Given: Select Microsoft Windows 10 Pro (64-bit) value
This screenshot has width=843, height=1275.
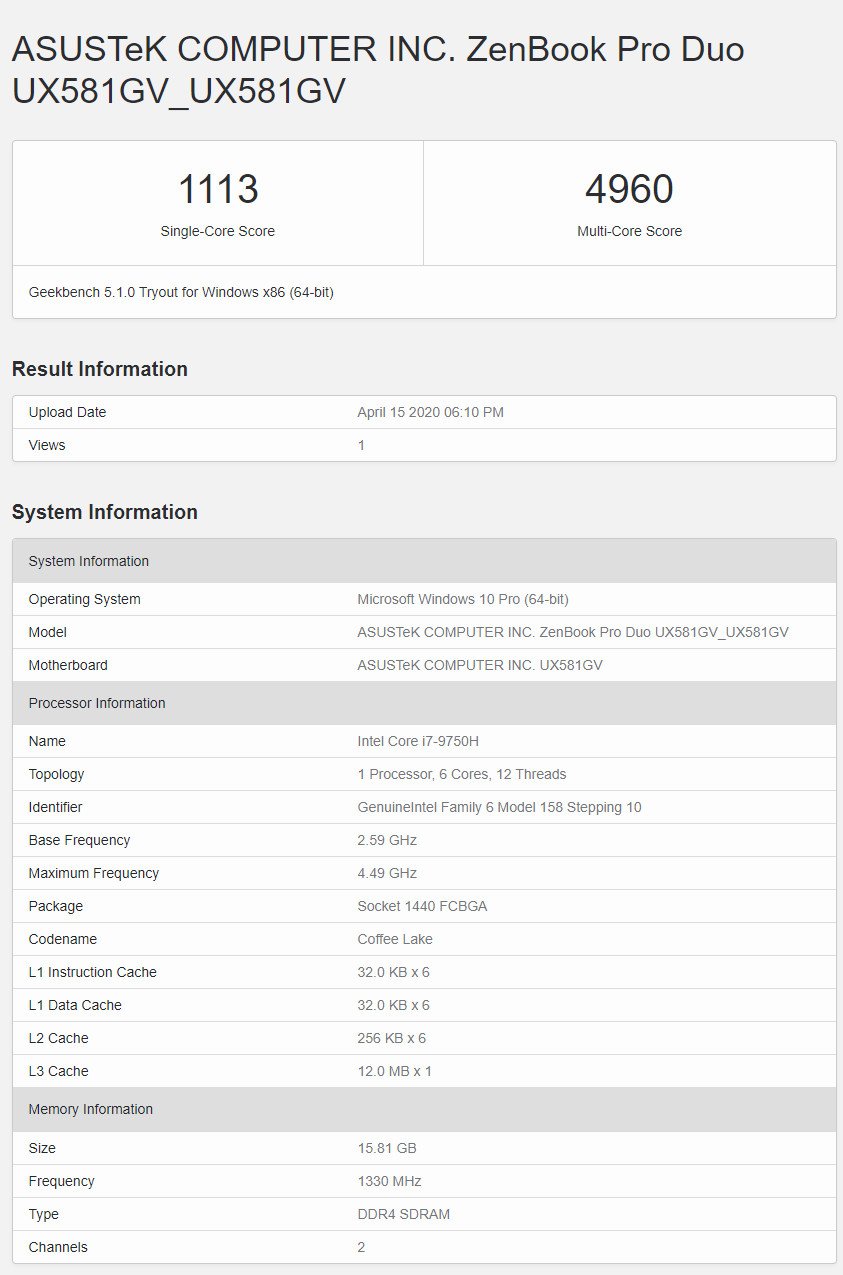Looking at the screenshot, I should point(463,599).
